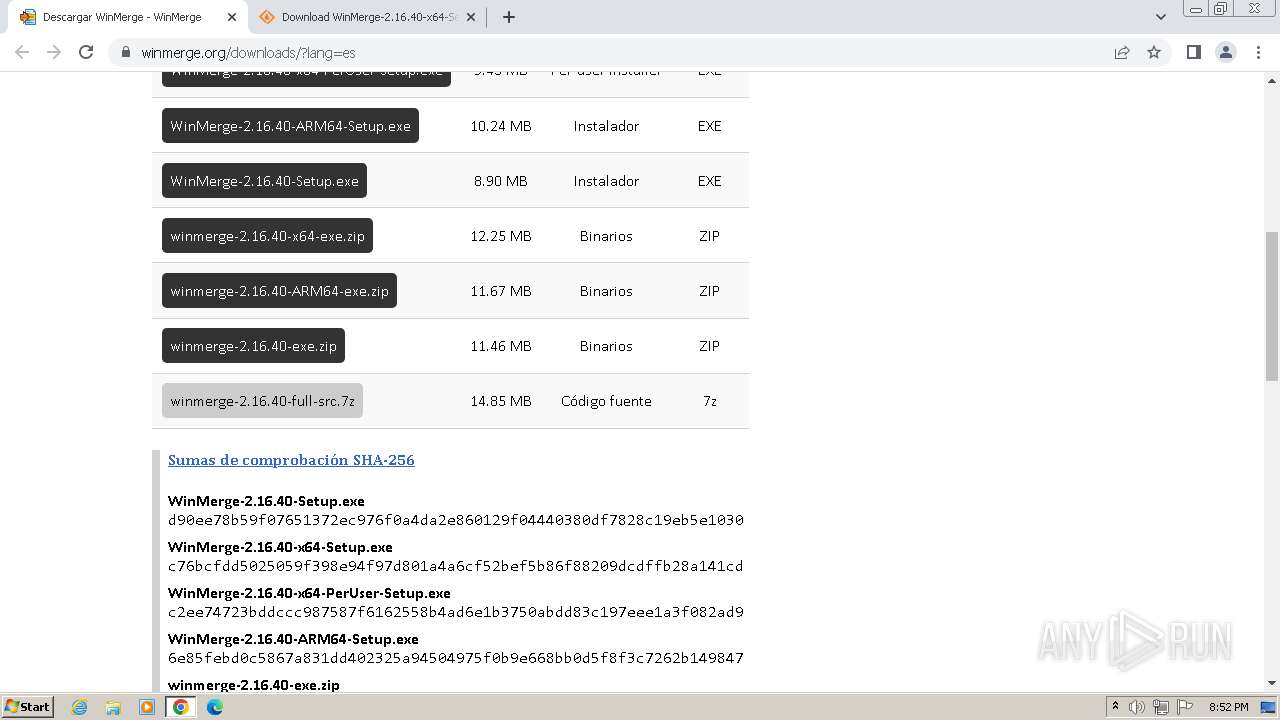Viewport: 1280px width, 720px height.
Task: Click the 8:52 PM taskbar clock
Action: tap(1229, 707)
